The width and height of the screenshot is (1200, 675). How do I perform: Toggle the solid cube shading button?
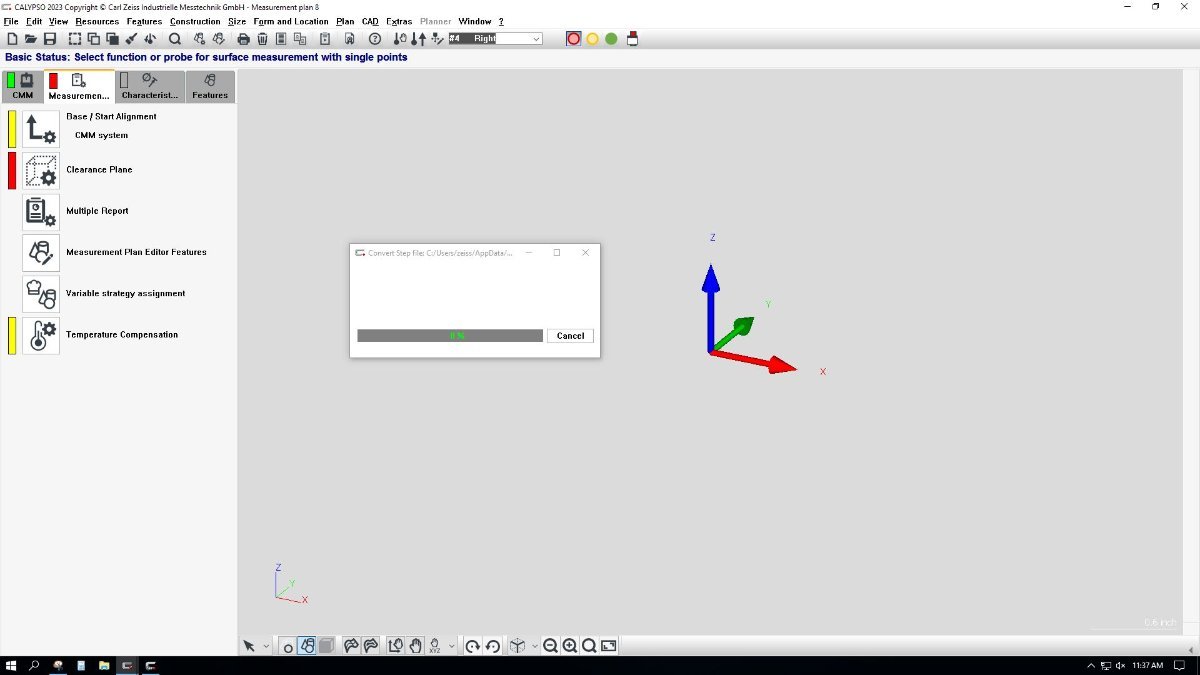click(326, 646)
